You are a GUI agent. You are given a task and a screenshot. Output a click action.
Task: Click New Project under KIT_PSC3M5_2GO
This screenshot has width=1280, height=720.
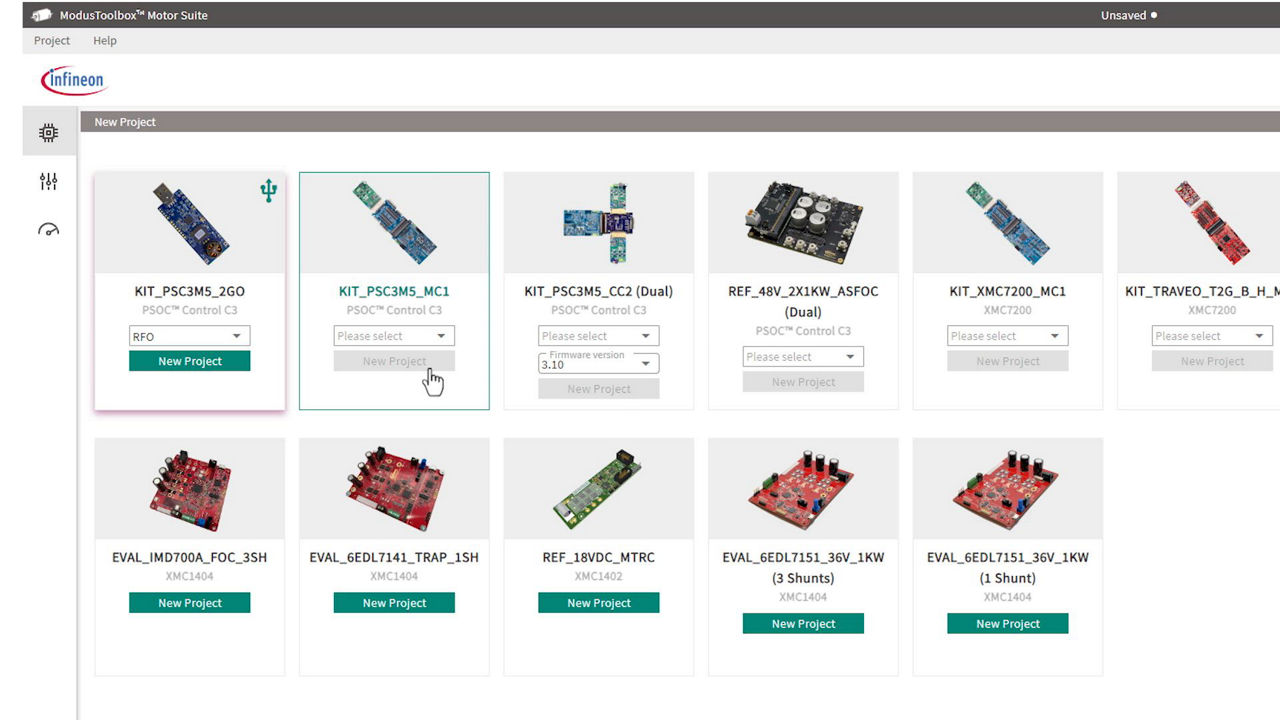(x=189, y=361)
